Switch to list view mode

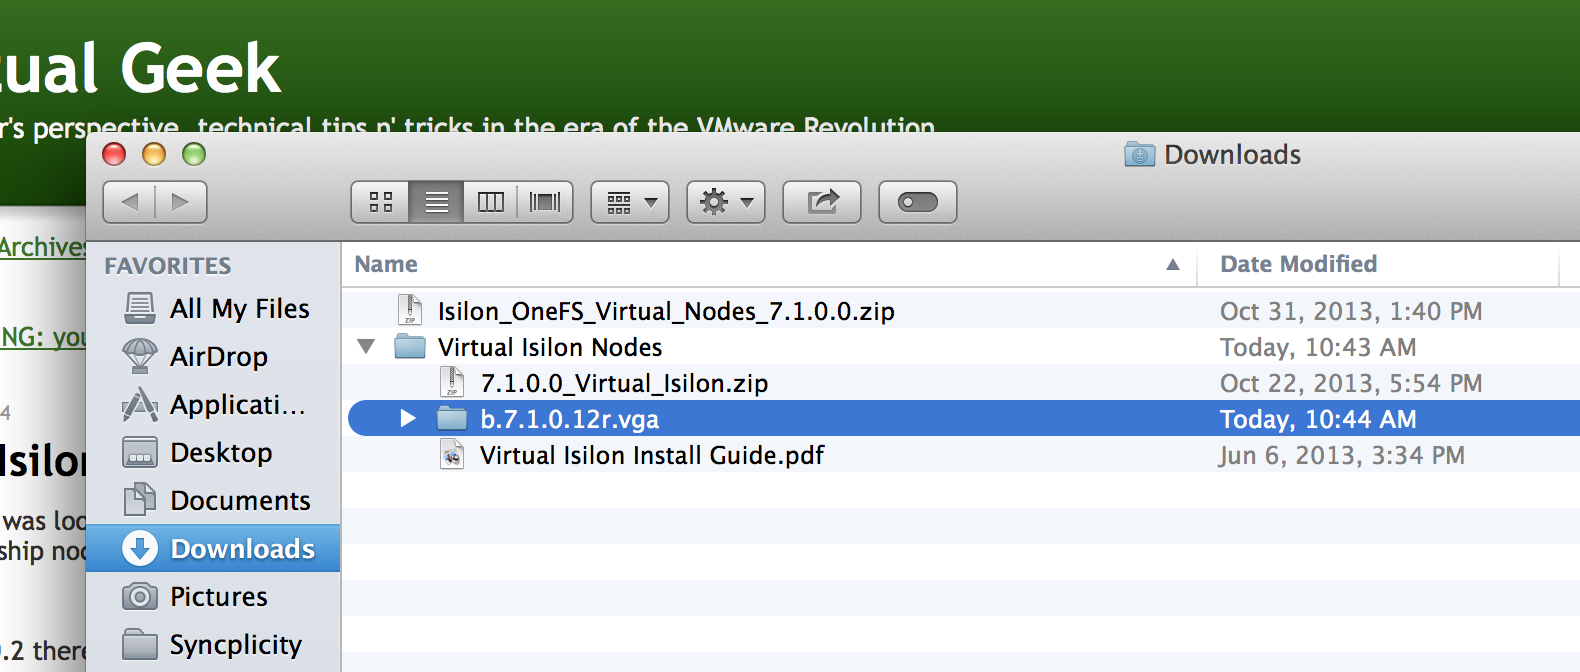[x=436, y=202]
